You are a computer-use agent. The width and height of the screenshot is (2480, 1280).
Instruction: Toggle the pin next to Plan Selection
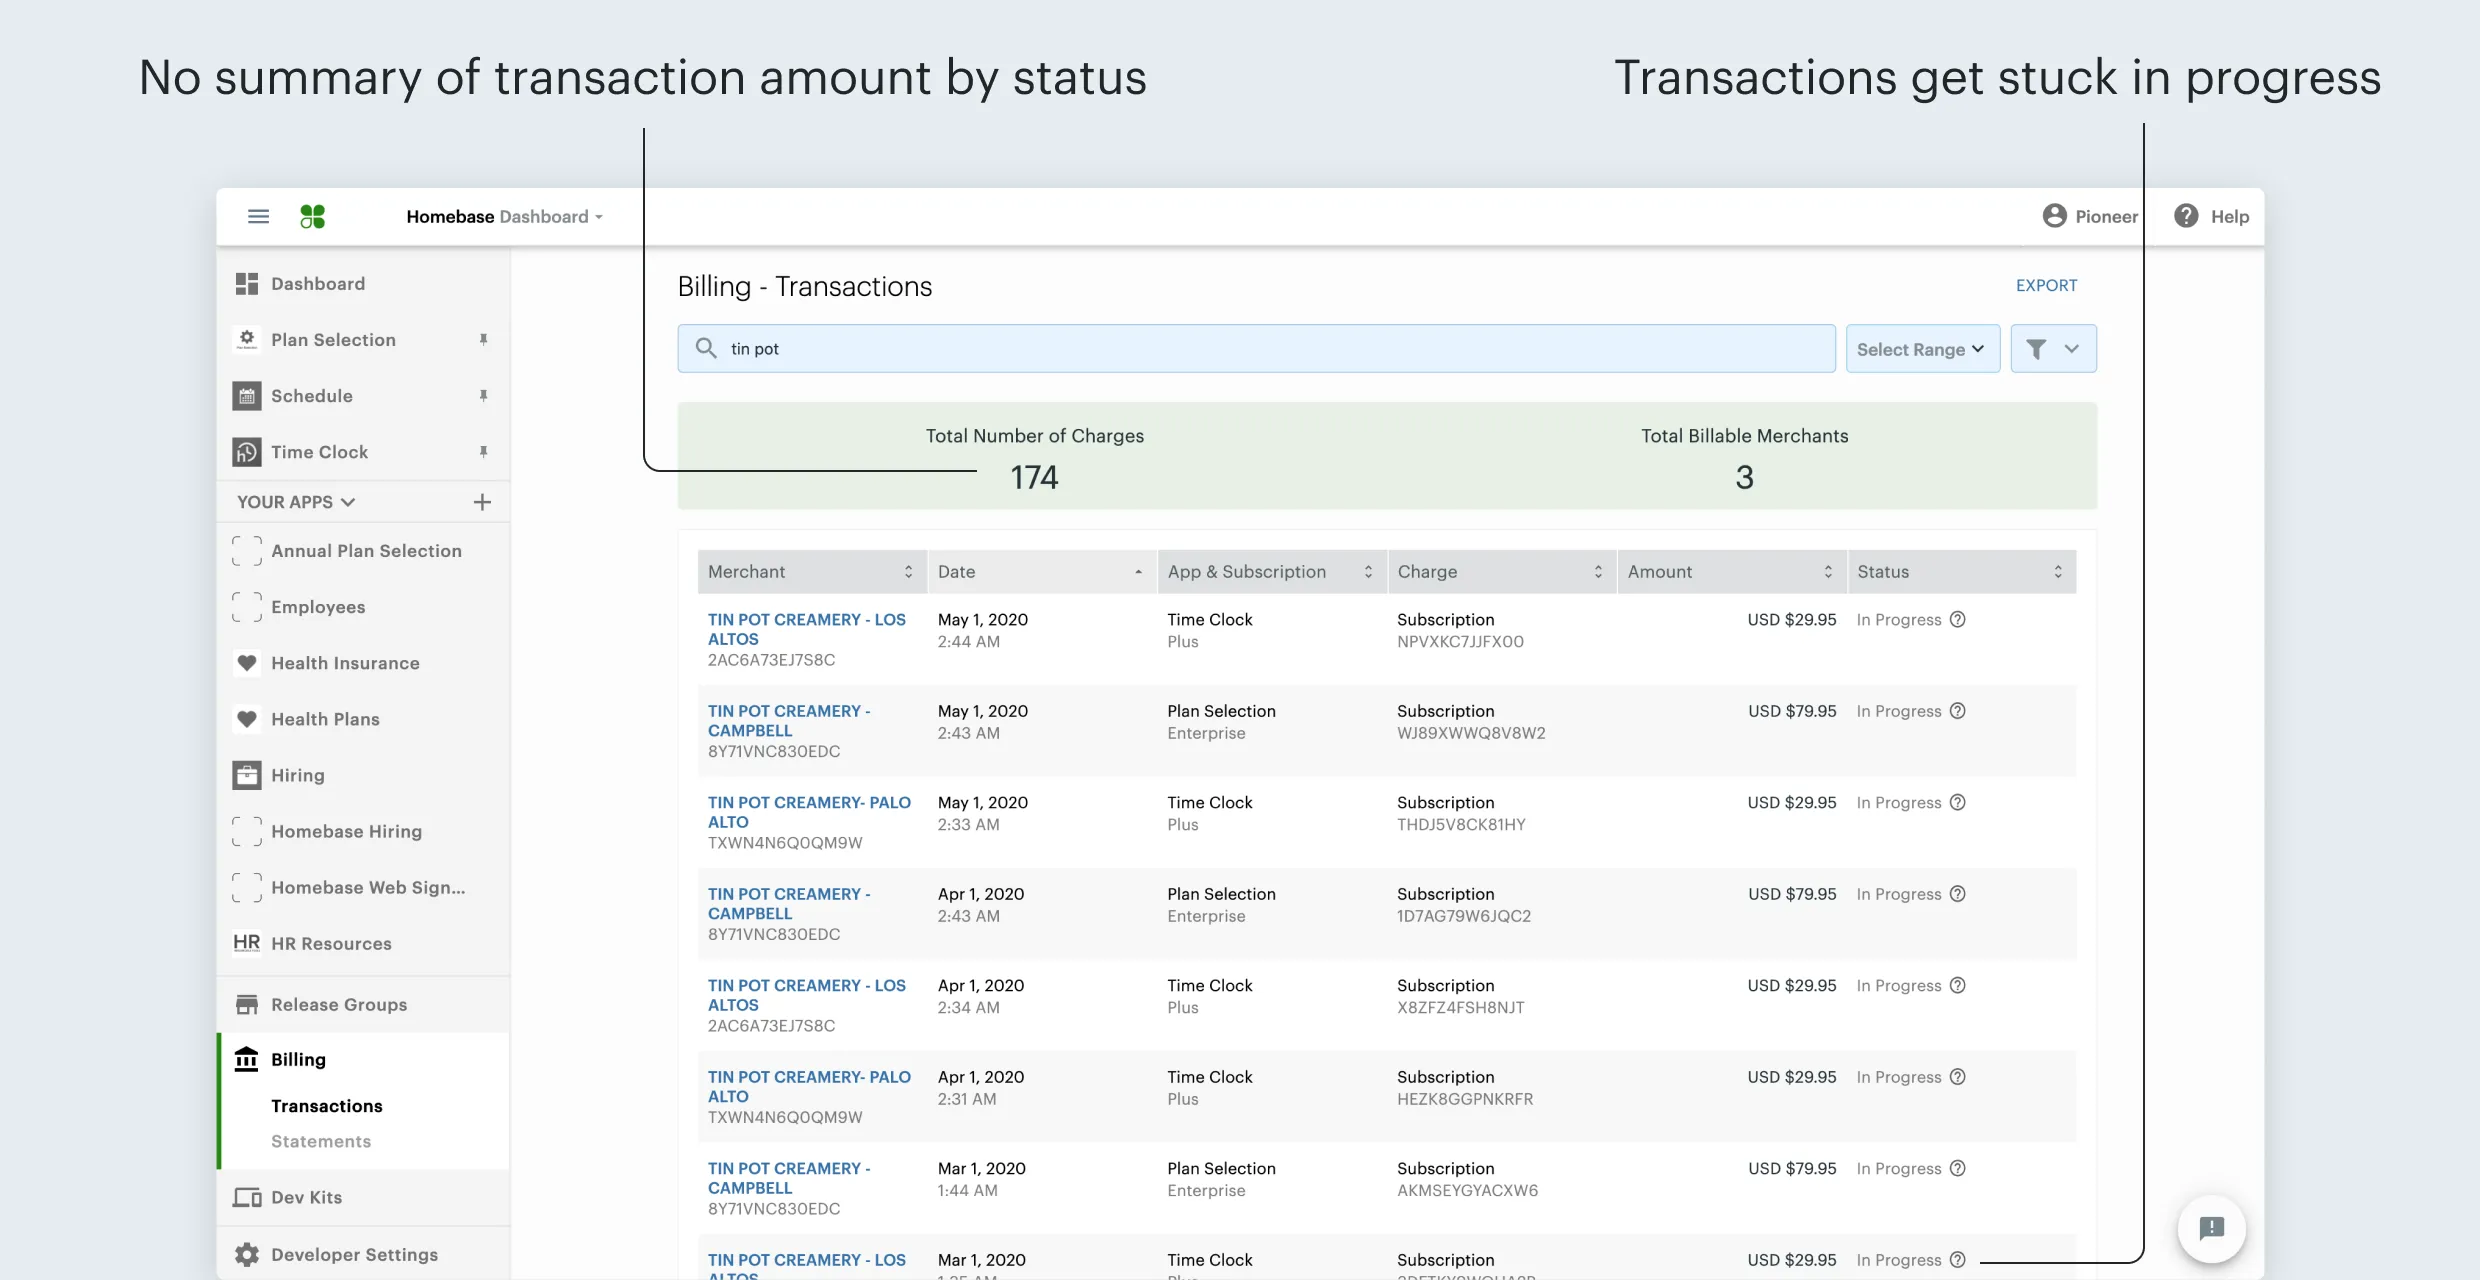[x=483, y=340]
